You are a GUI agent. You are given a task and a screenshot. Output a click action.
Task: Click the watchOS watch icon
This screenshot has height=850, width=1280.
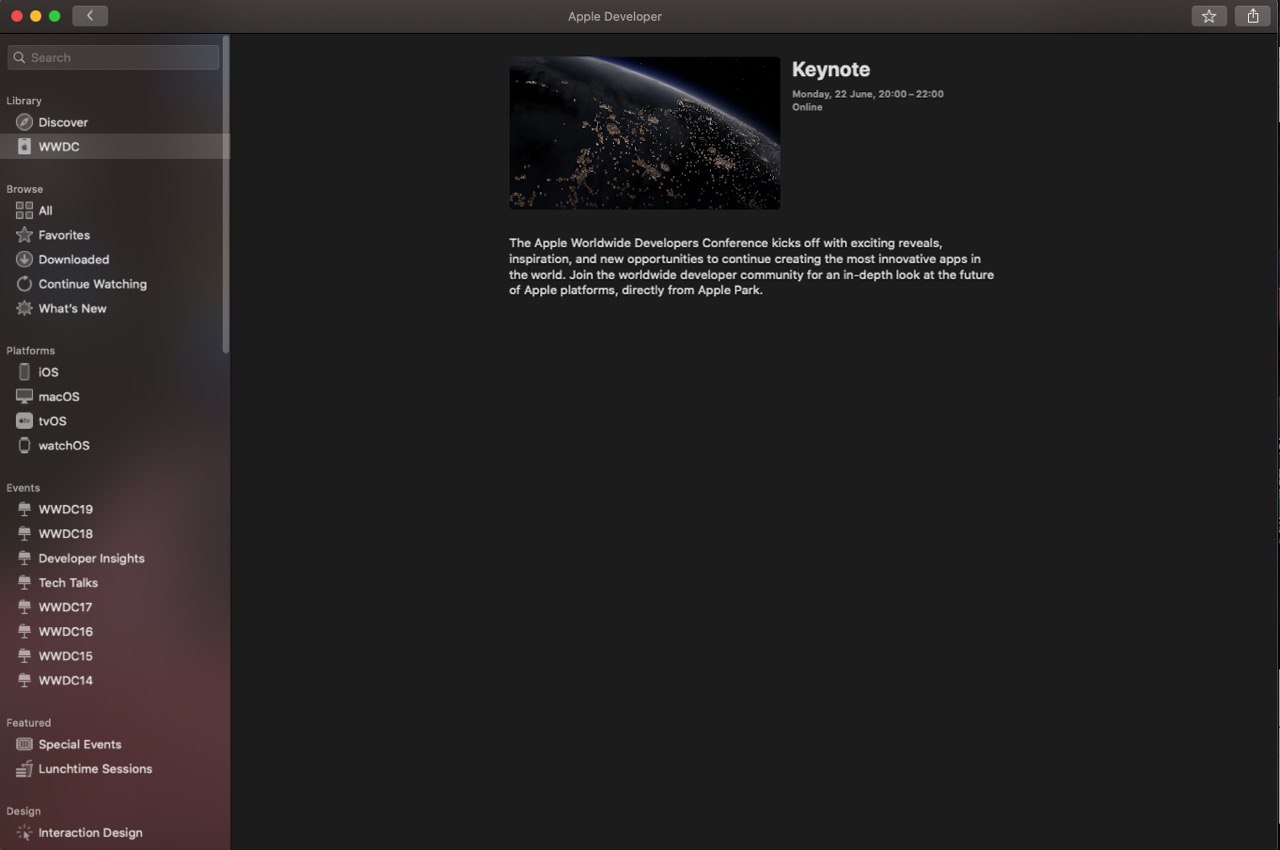[24, 446]
